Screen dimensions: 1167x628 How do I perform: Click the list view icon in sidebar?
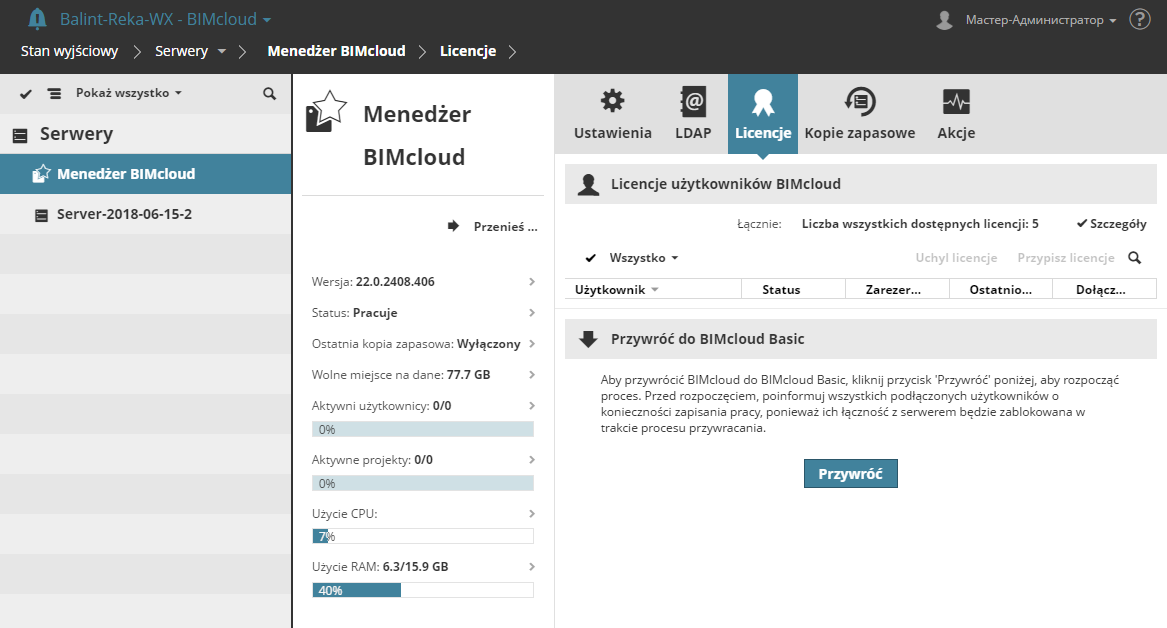(54, 94)
